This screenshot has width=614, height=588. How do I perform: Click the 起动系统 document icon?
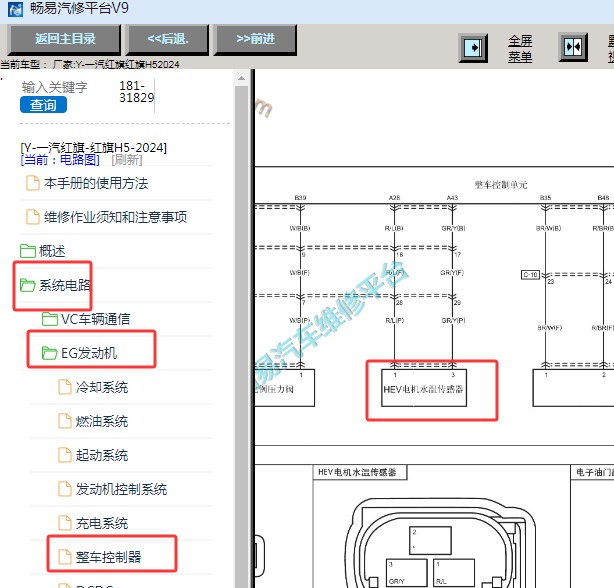pyautogui.click(x=65, y=455)
